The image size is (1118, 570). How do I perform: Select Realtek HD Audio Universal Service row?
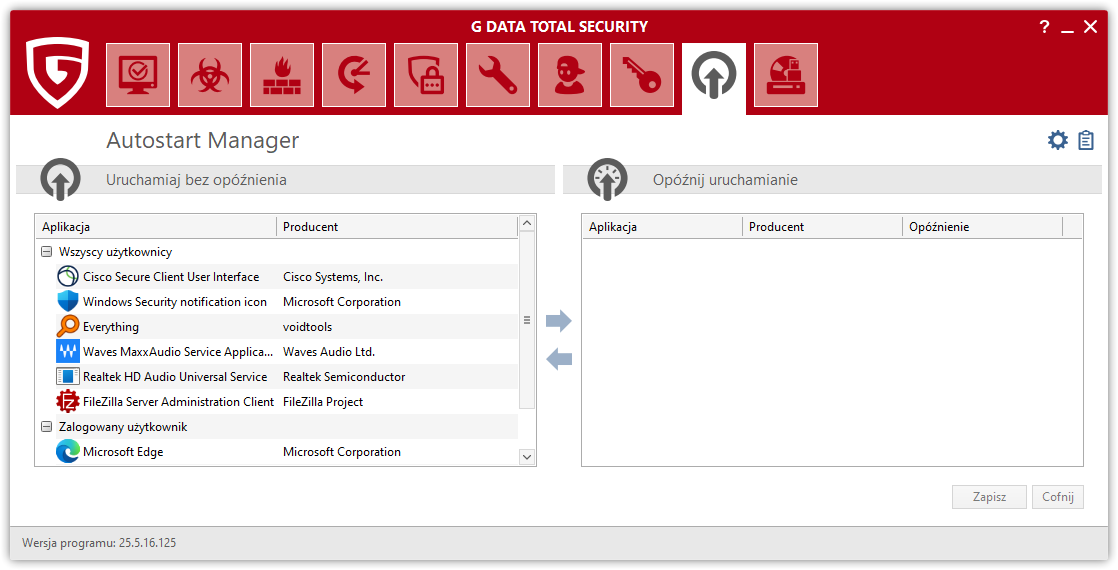(287, 377)
